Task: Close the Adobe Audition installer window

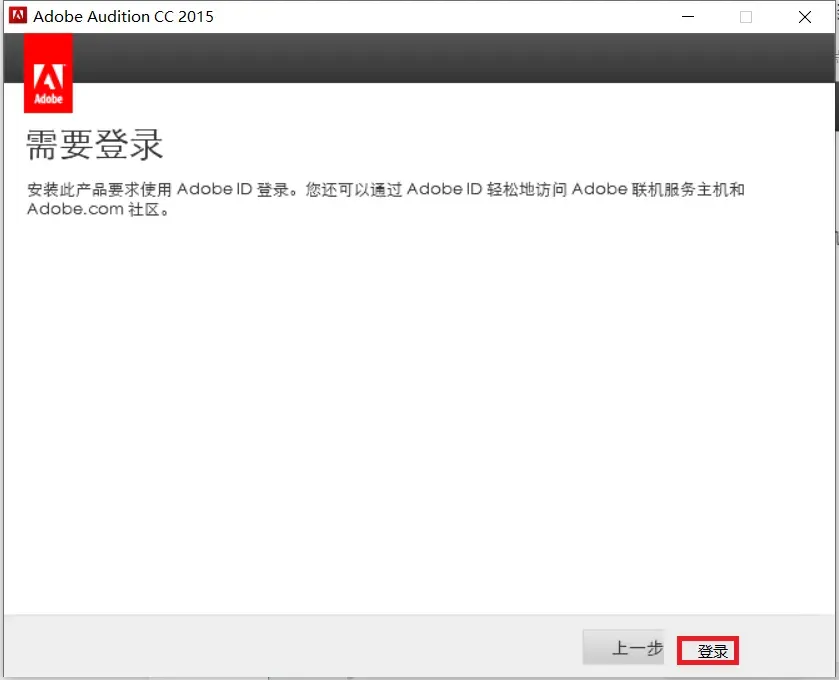Action: 805,17
